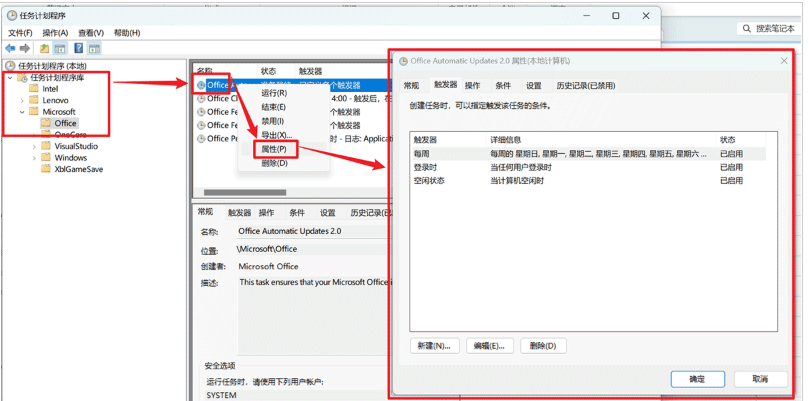Click the \Microsoft\Office location value
Image resolution: width=809 pixels, height=401 pixels.
267,249
